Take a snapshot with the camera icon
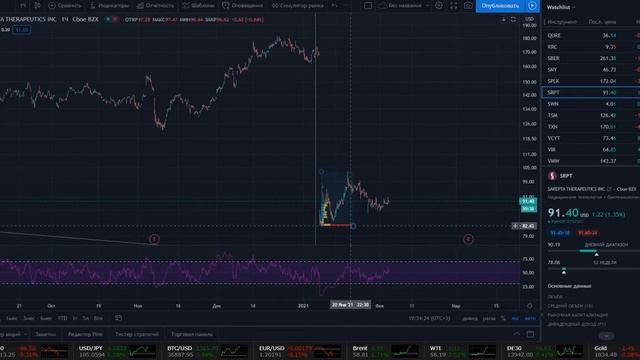Screen dimensions: 640x360 468,5
